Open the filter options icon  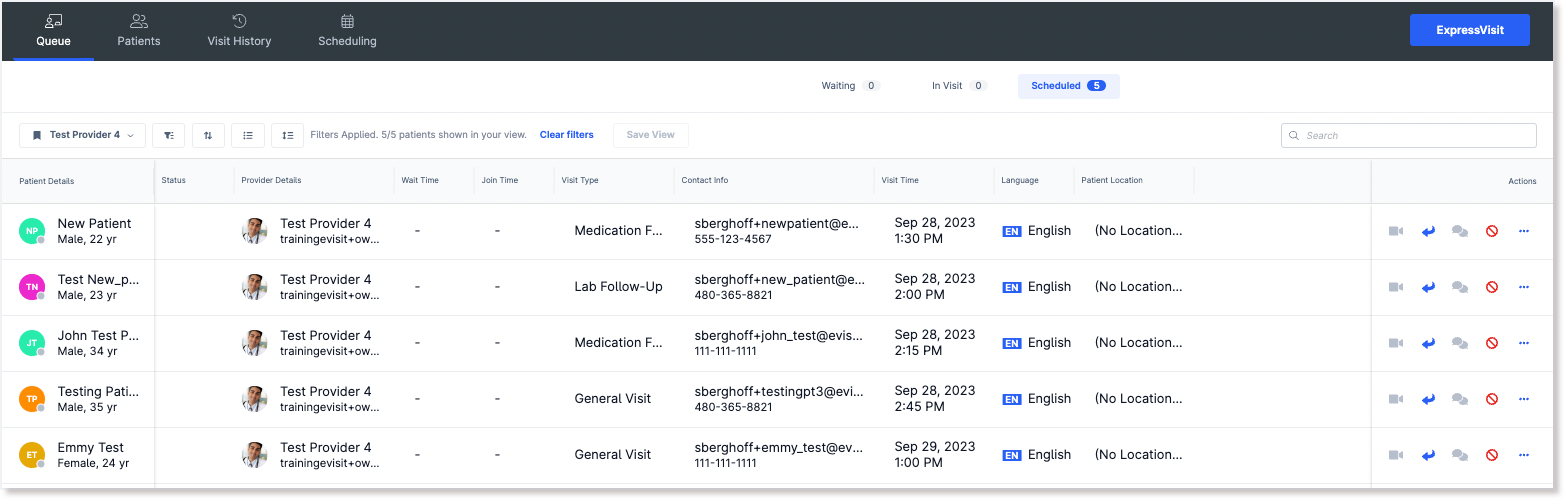[169, 135]
